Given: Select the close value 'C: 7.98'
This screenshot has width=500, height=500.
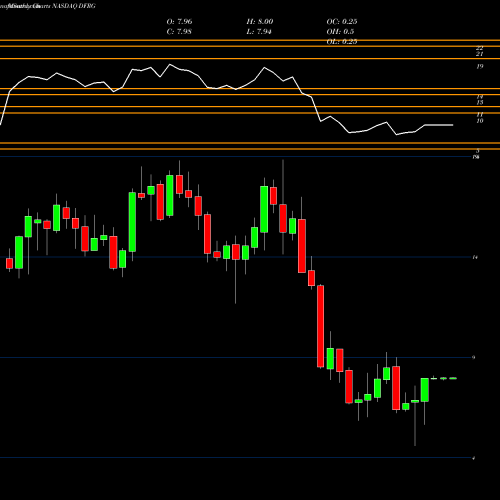Looking at the screenshot, I should [x=179, y=32].
